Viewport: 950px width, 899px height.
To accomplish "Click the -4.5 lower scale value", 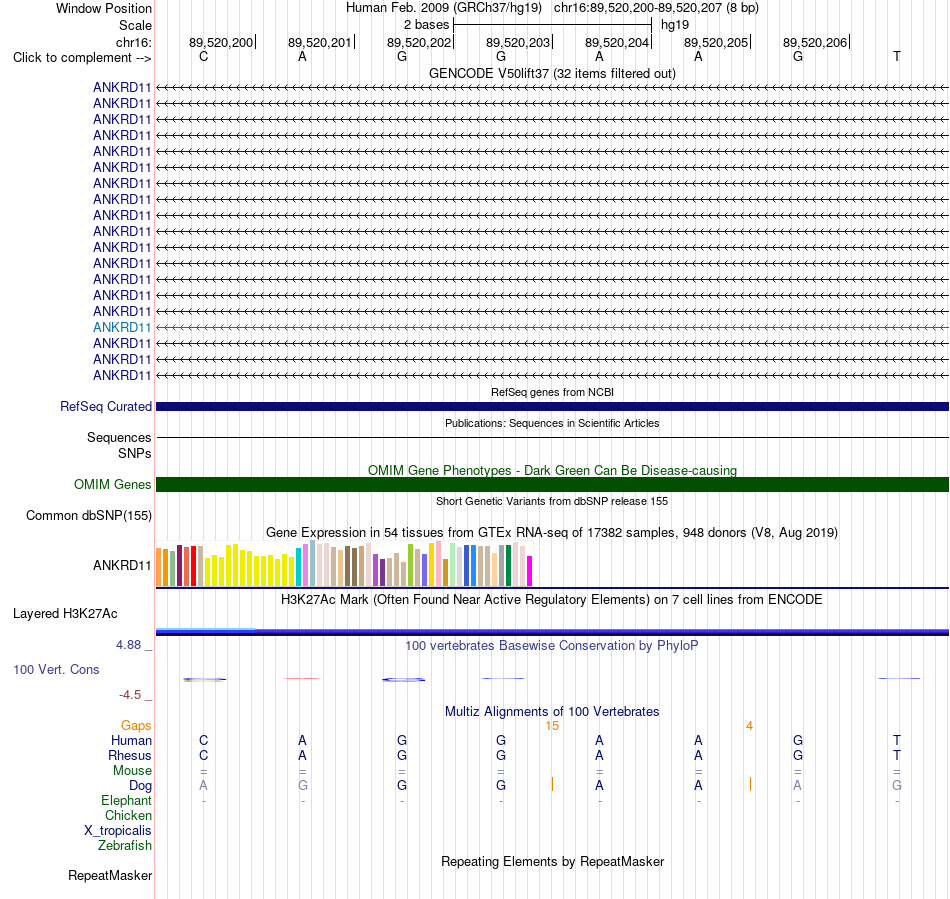I will (x=130, y=695).
